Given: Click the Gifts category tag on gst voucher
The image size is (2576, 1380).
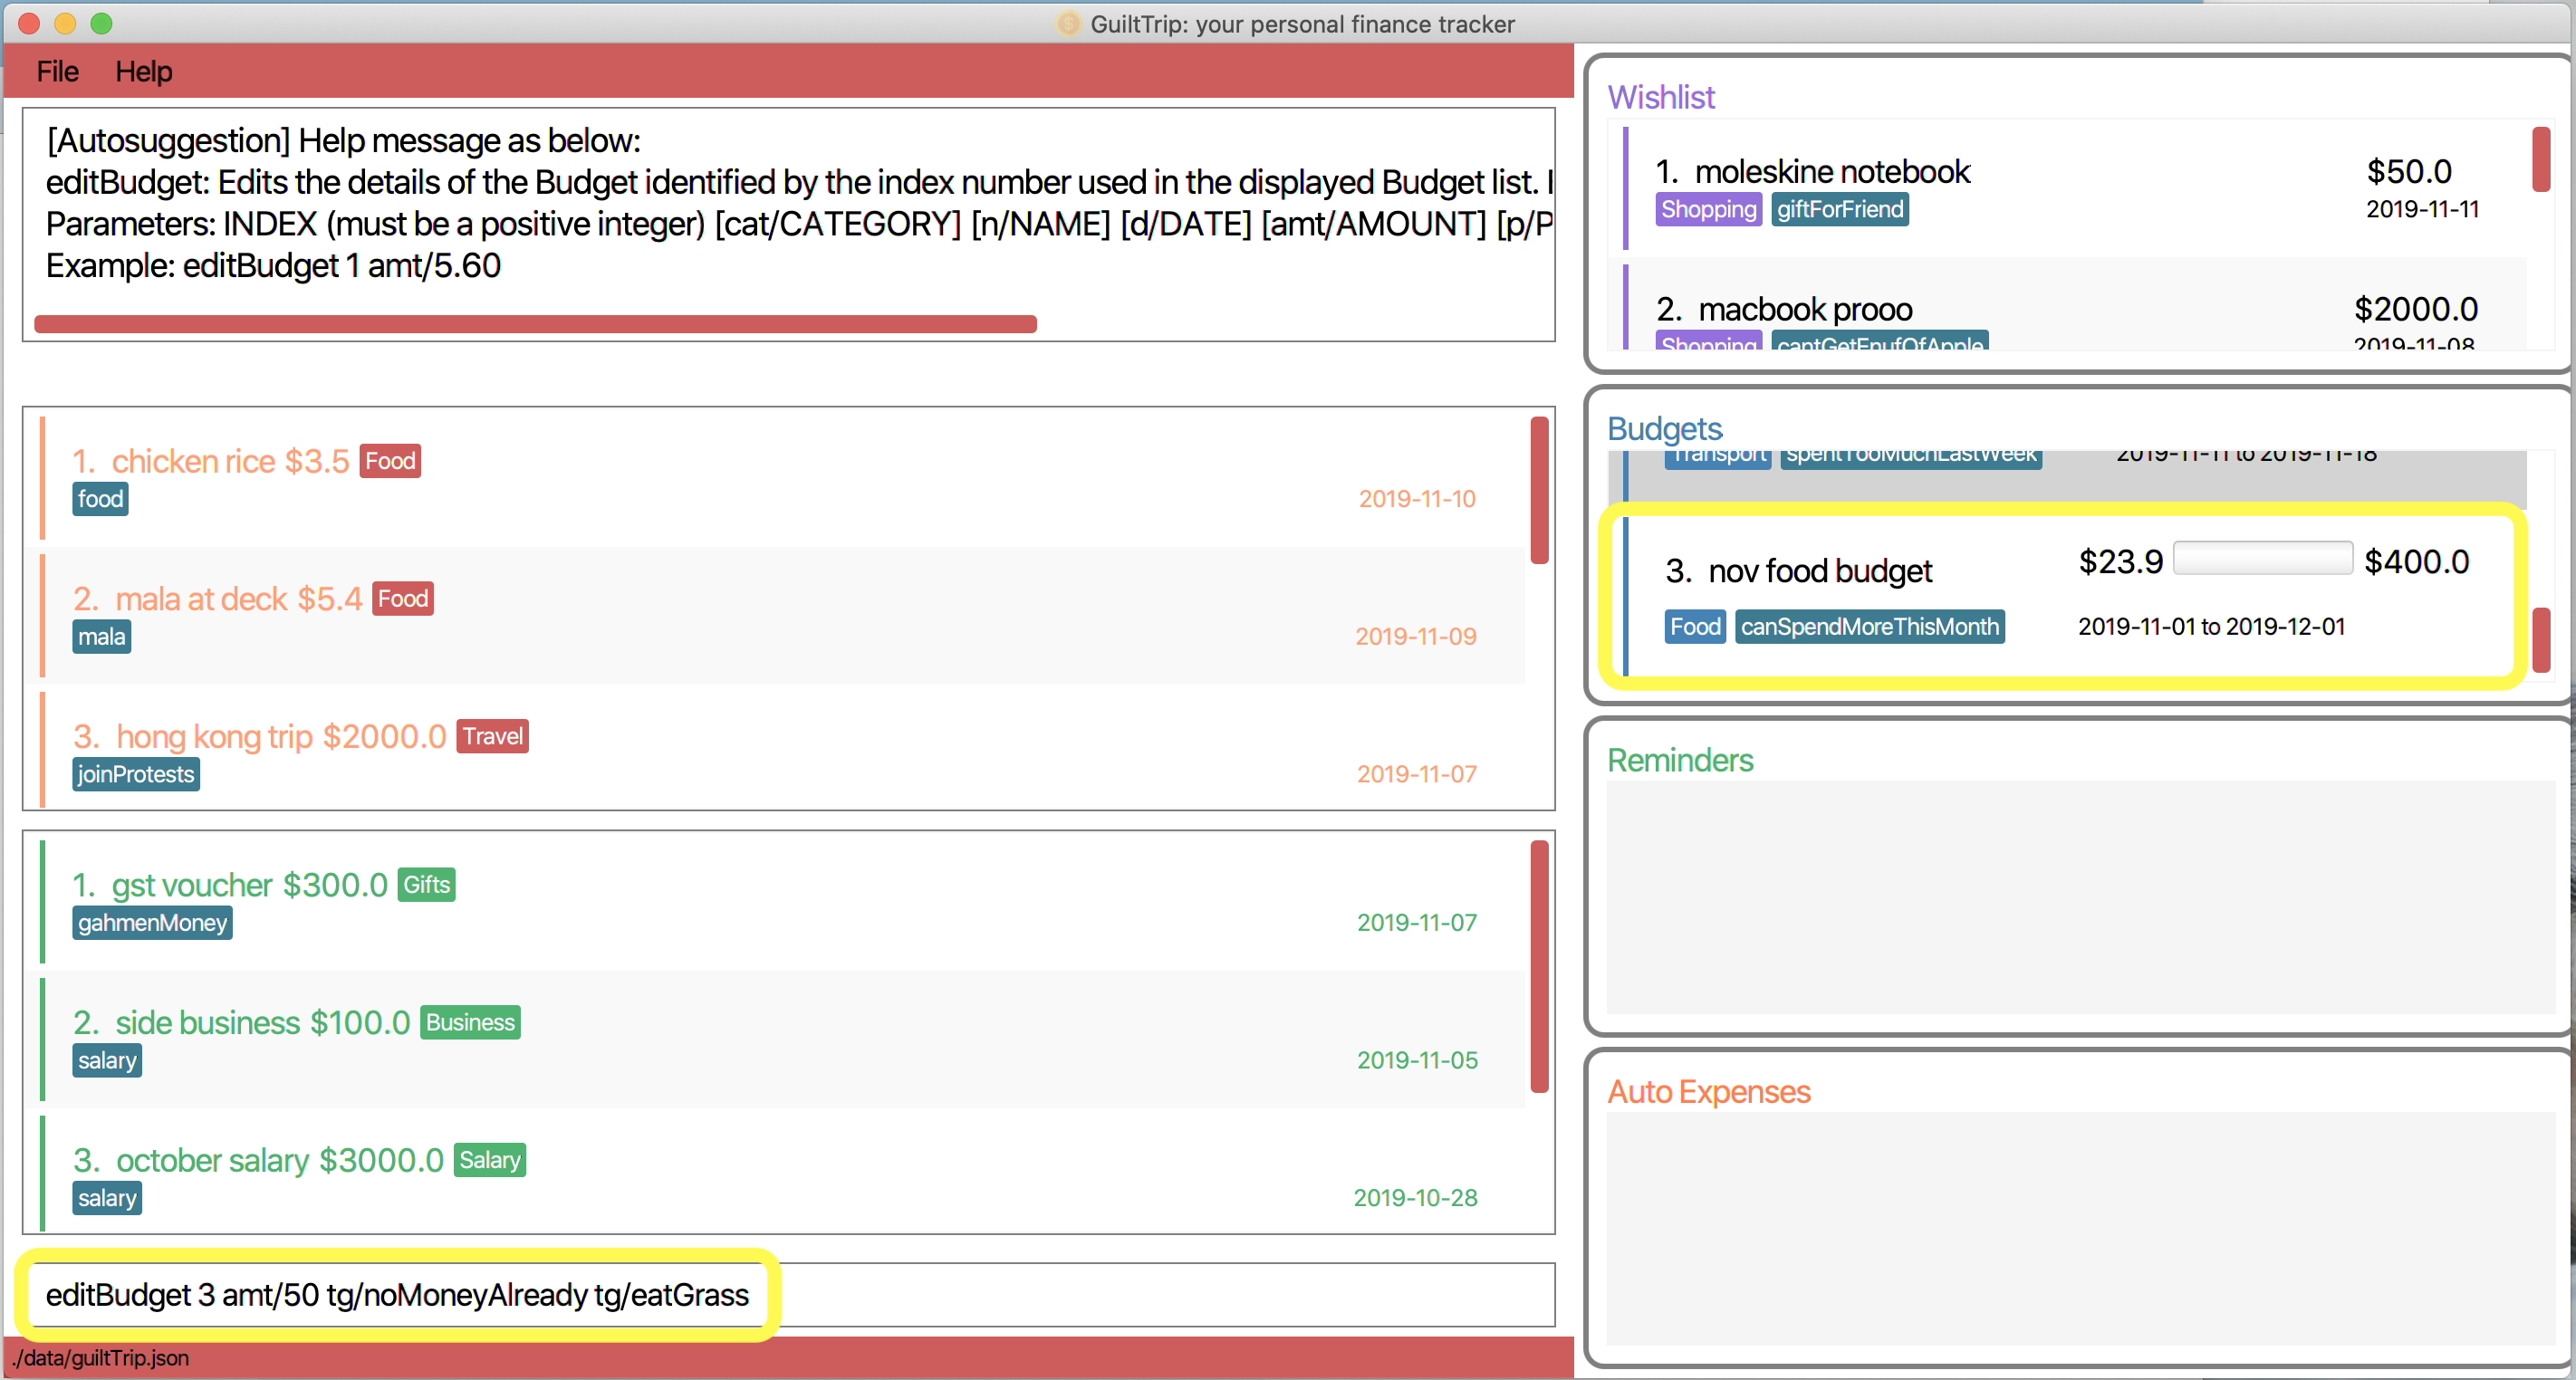Looking at the screenshot, I should coord(424,883).
